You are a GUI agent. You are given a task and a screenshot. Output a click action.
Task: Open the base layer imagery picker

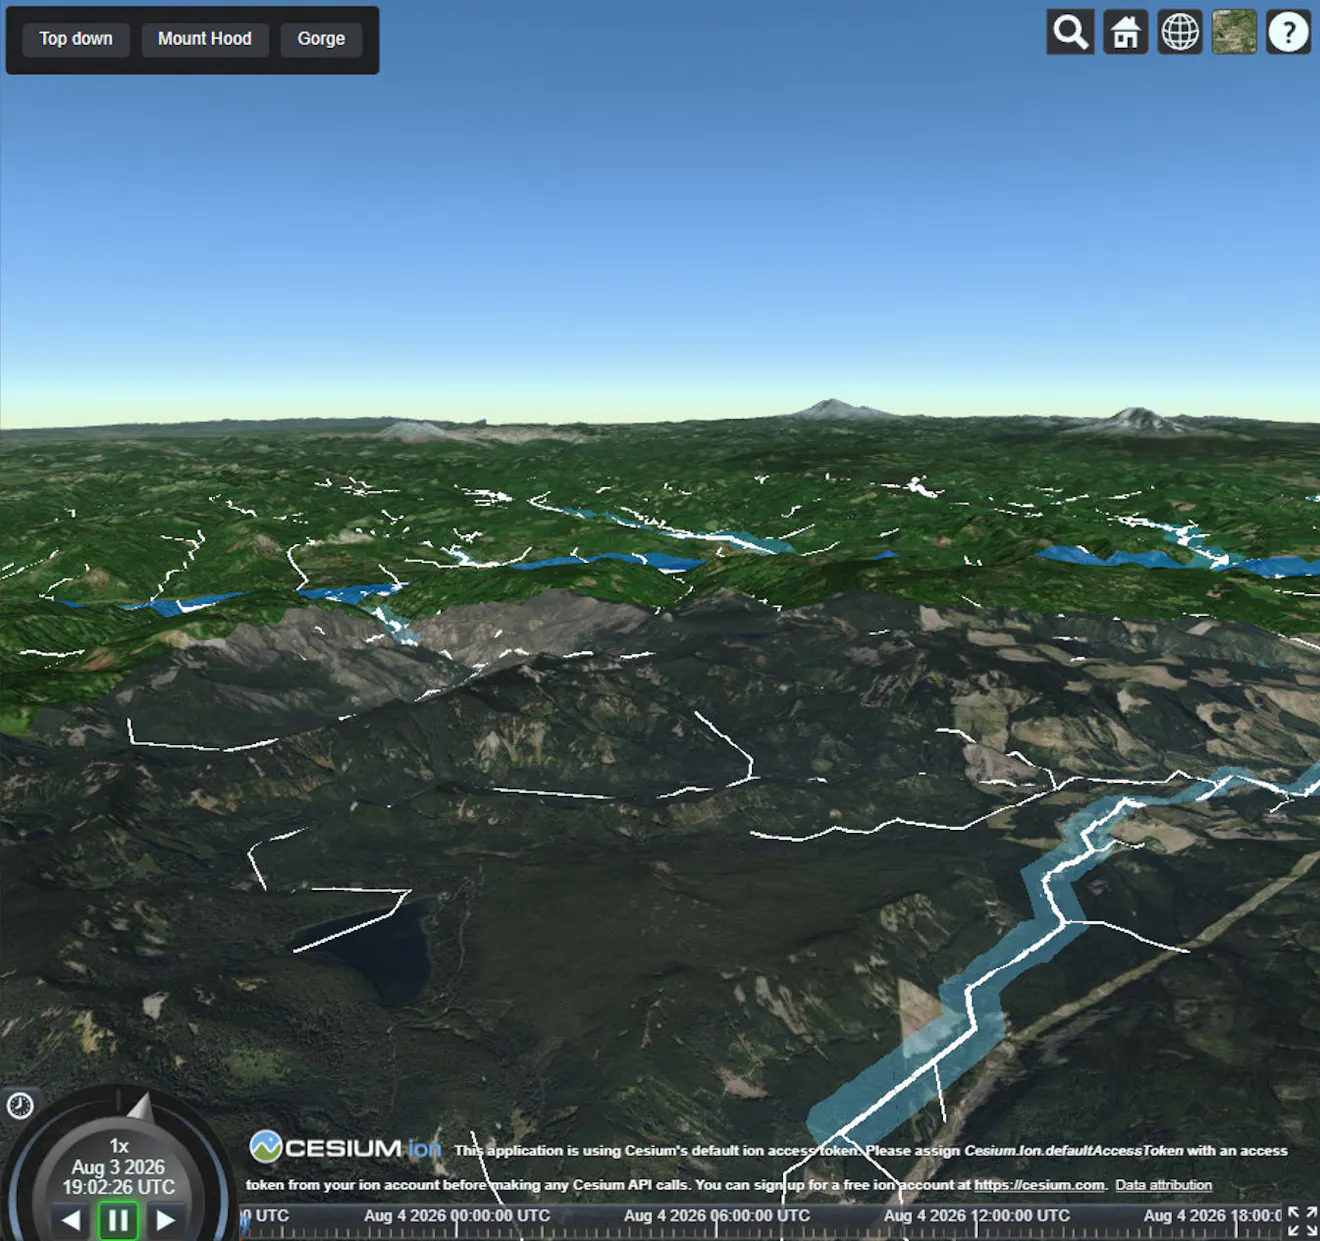coord(1234,32)
